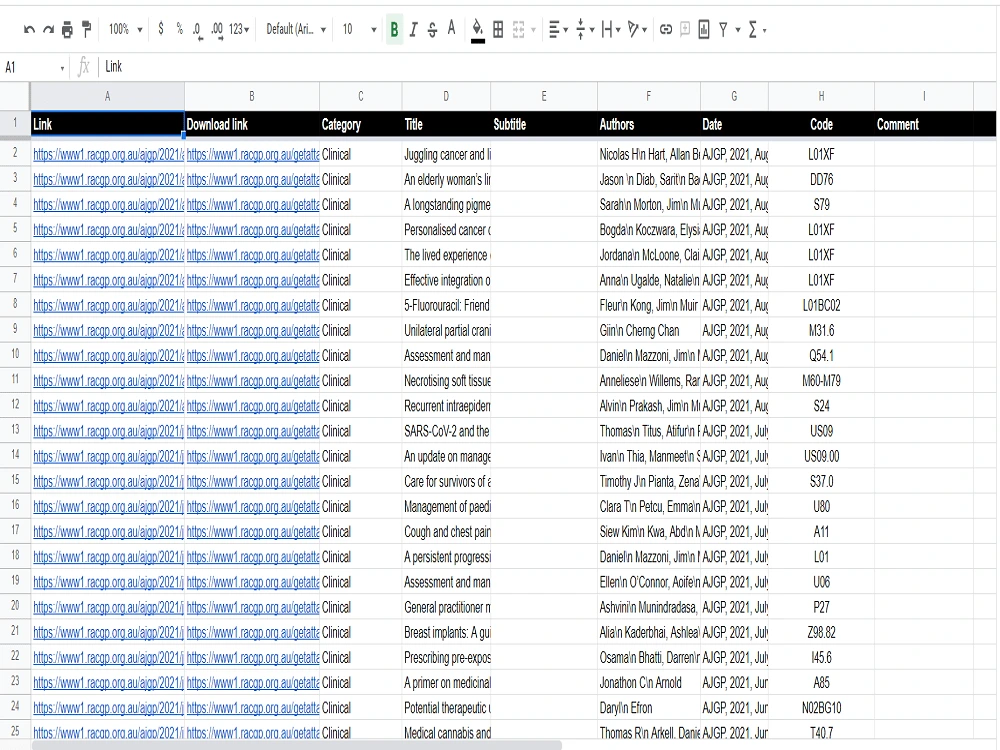This screenshot has height=750, width=1000.
Task: Click the Insert link icon
Action: pos(666,29)
